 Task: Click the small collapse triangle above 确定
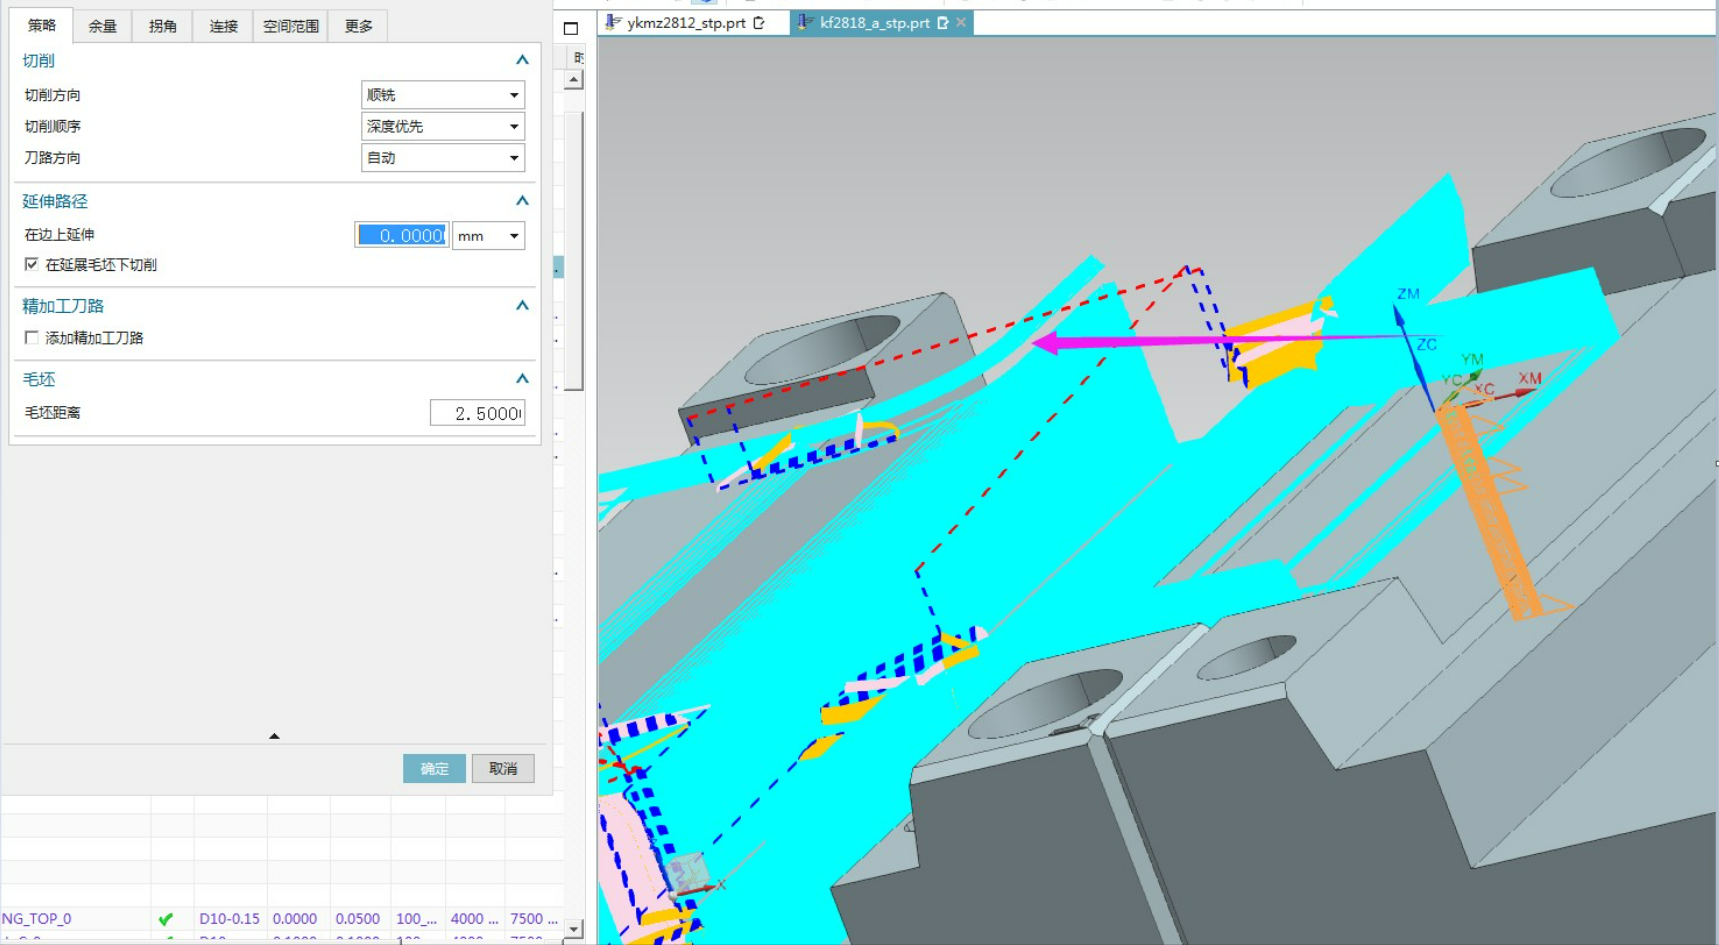(274, 736)
